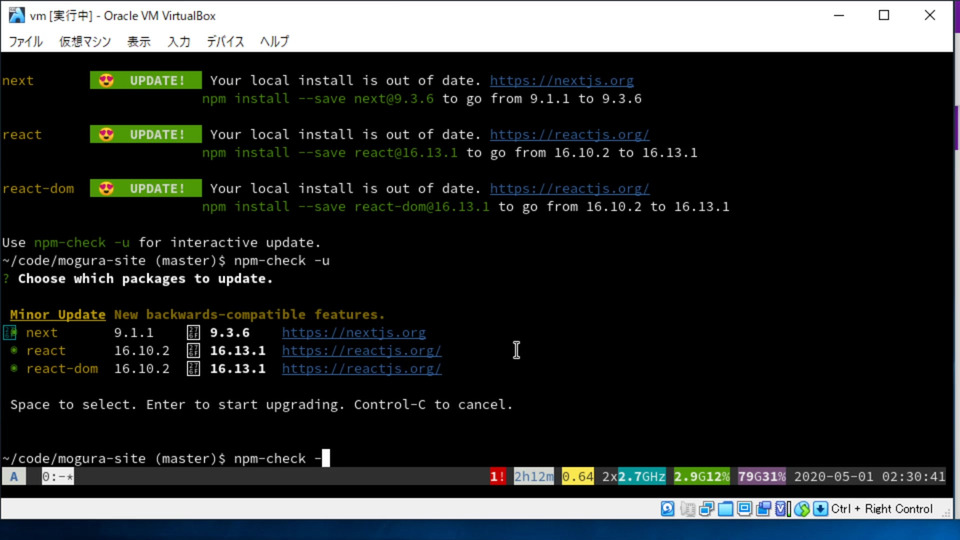The width and height of the screenshot is (960, 540).
Task: Open the 入力 menu
Action: click(x=179, y=42)
